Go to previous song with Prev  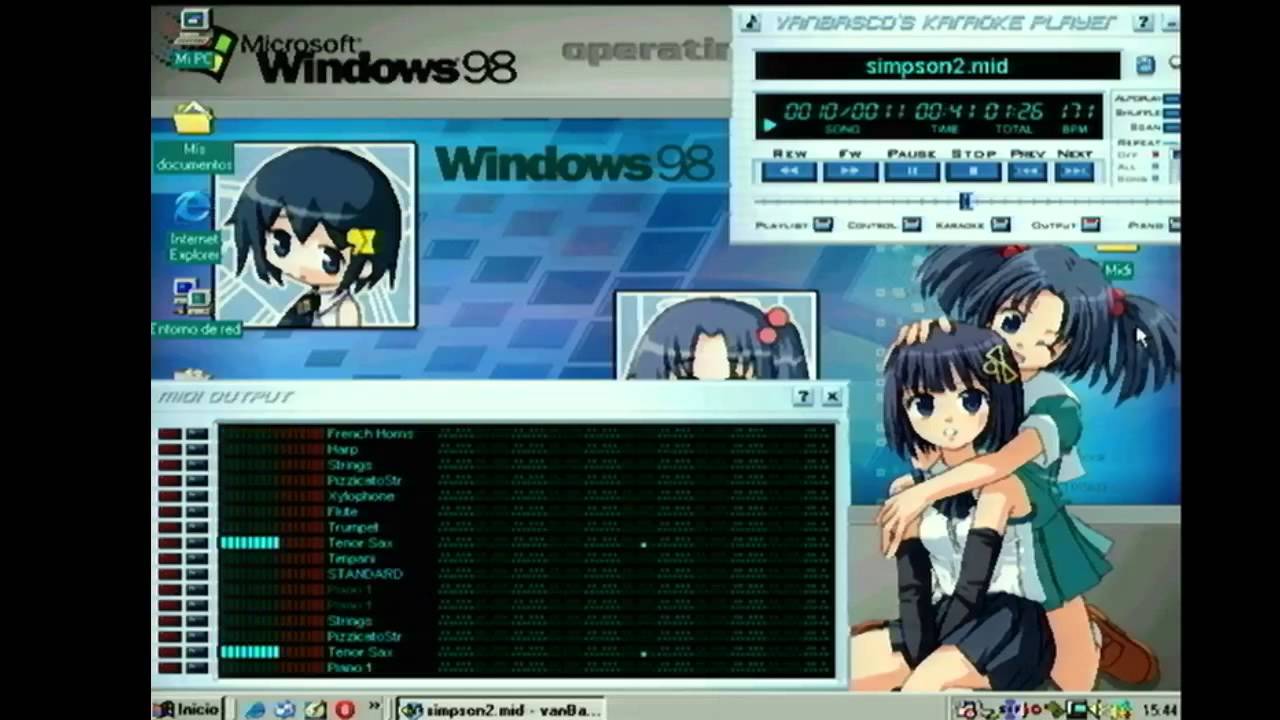(1027, 172)
